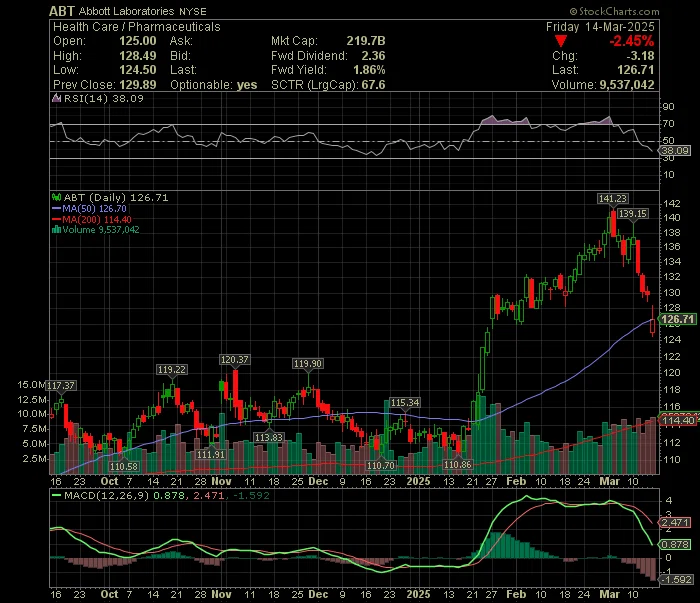This screenshot has width=700, height=603.
Task: Click the Optionable yes value
Action: click(x=247, y=85)
